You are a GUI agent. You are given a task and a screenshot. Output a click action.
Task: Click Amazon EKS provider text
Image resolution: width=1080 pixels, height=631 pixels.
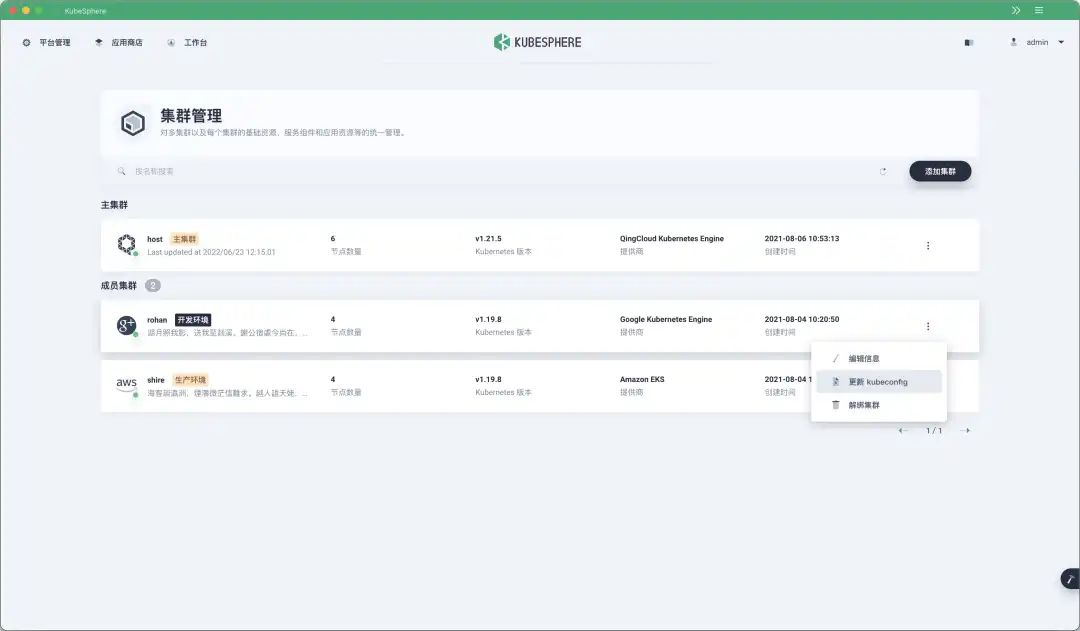(x=642, y=379)
